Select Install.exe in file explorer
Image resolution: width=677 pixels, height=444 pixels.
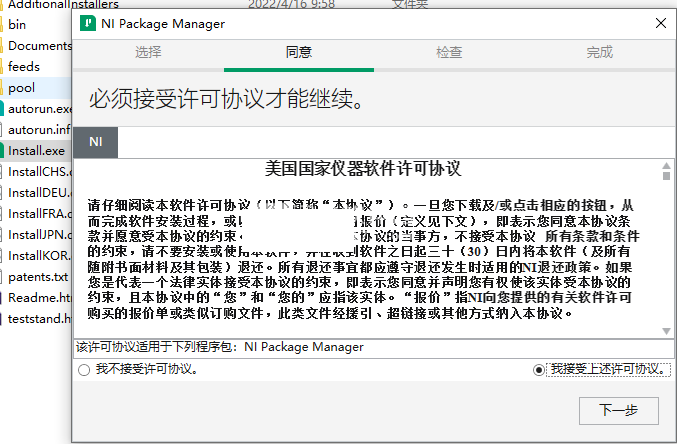point(35,151)
